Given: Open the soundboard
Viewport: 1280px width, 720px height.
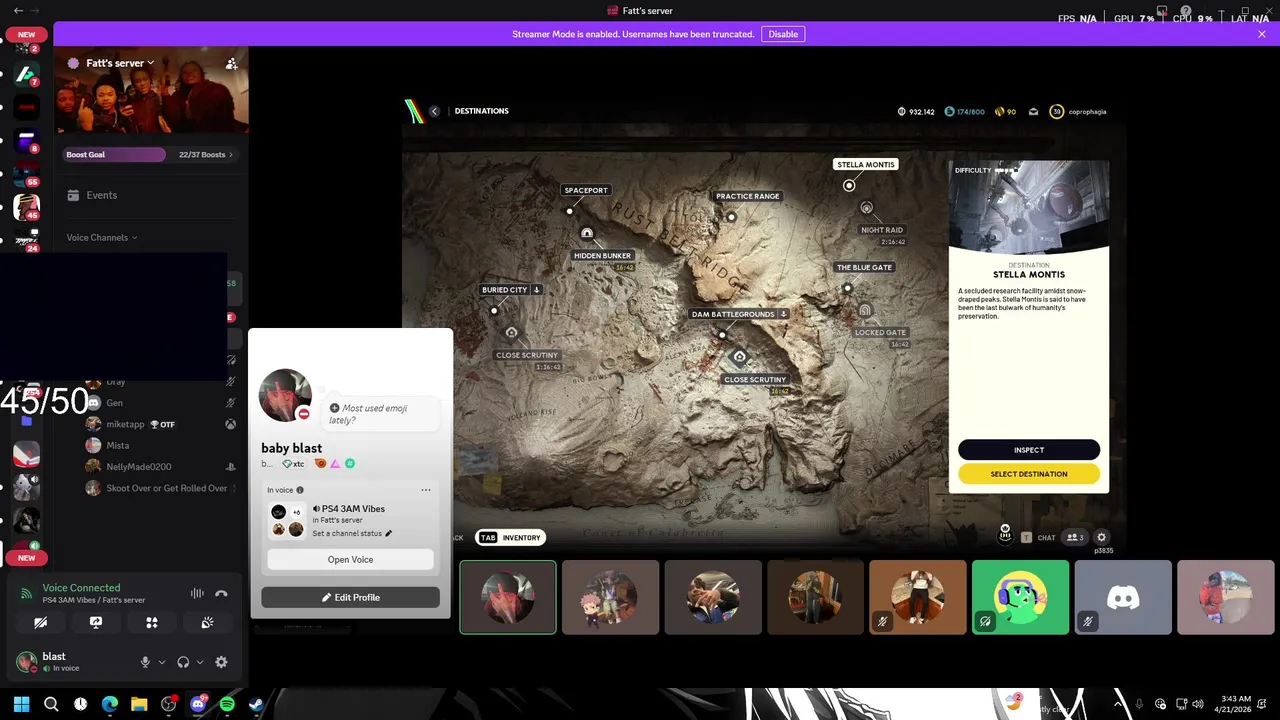Looking at the screenshot, I should [207, 622].
